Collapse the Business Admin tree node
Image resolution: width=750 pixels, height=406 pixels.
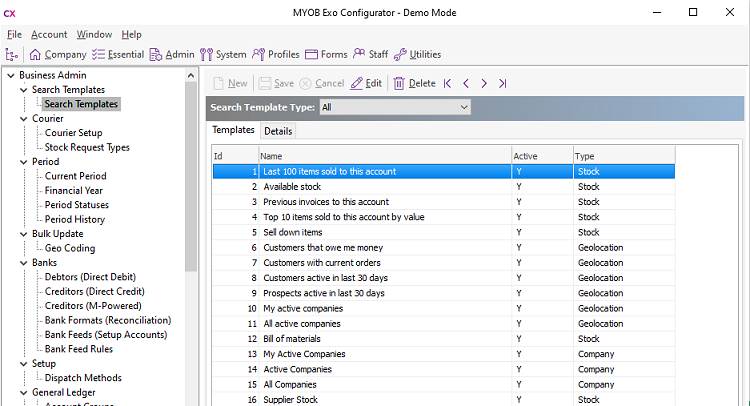[x=11, y=76]
